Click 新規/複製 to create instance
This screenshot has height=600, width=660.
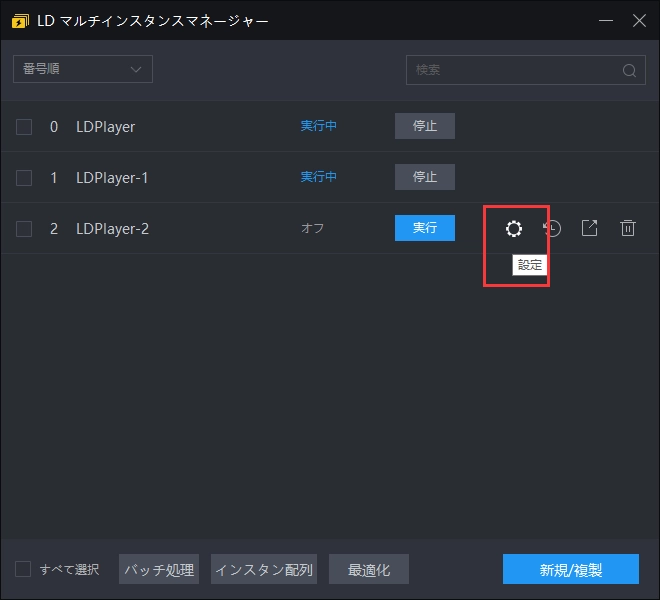pos(571,569)
